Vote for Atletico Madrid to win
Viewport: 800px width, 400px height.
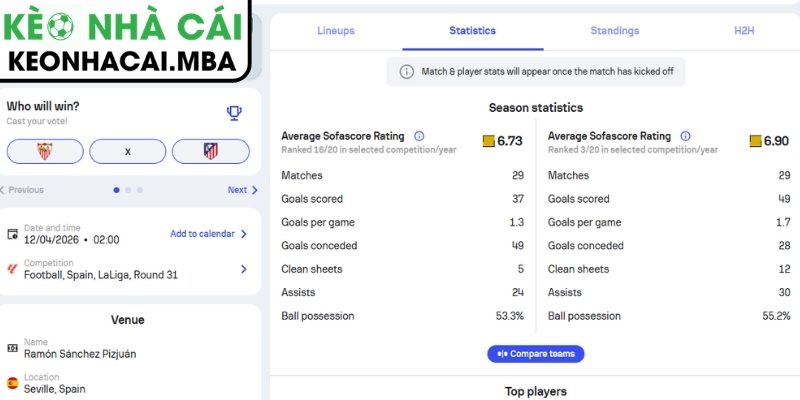(210, 151)
